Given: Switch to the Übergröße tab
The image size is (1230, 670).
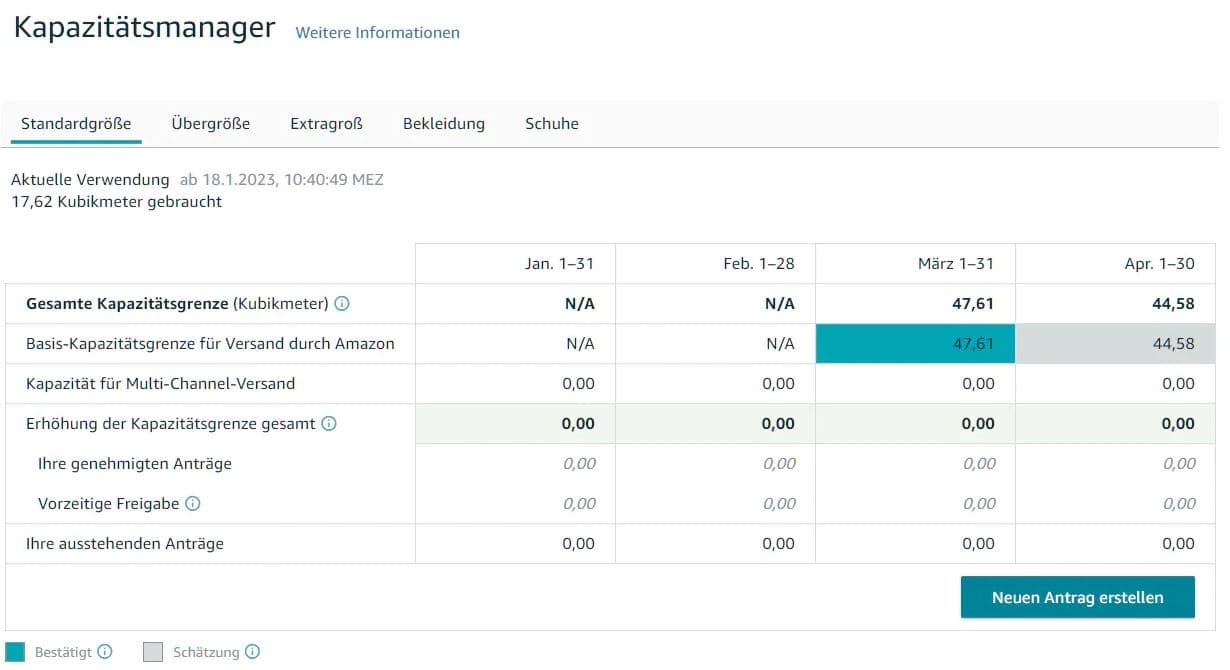Looking at the screenshot, I should [x=210, y=124].
